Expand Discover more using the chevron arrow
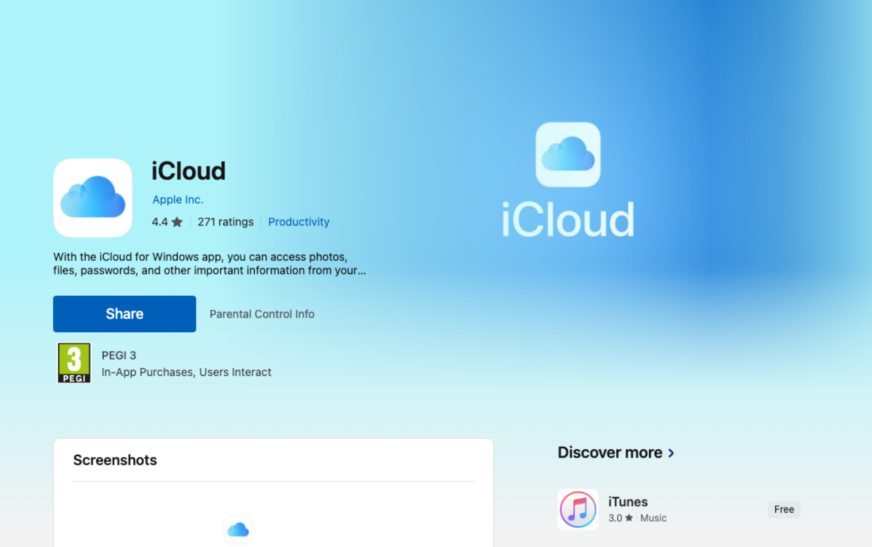Viewport: 872px width, 547px height. tap(671, 453)
